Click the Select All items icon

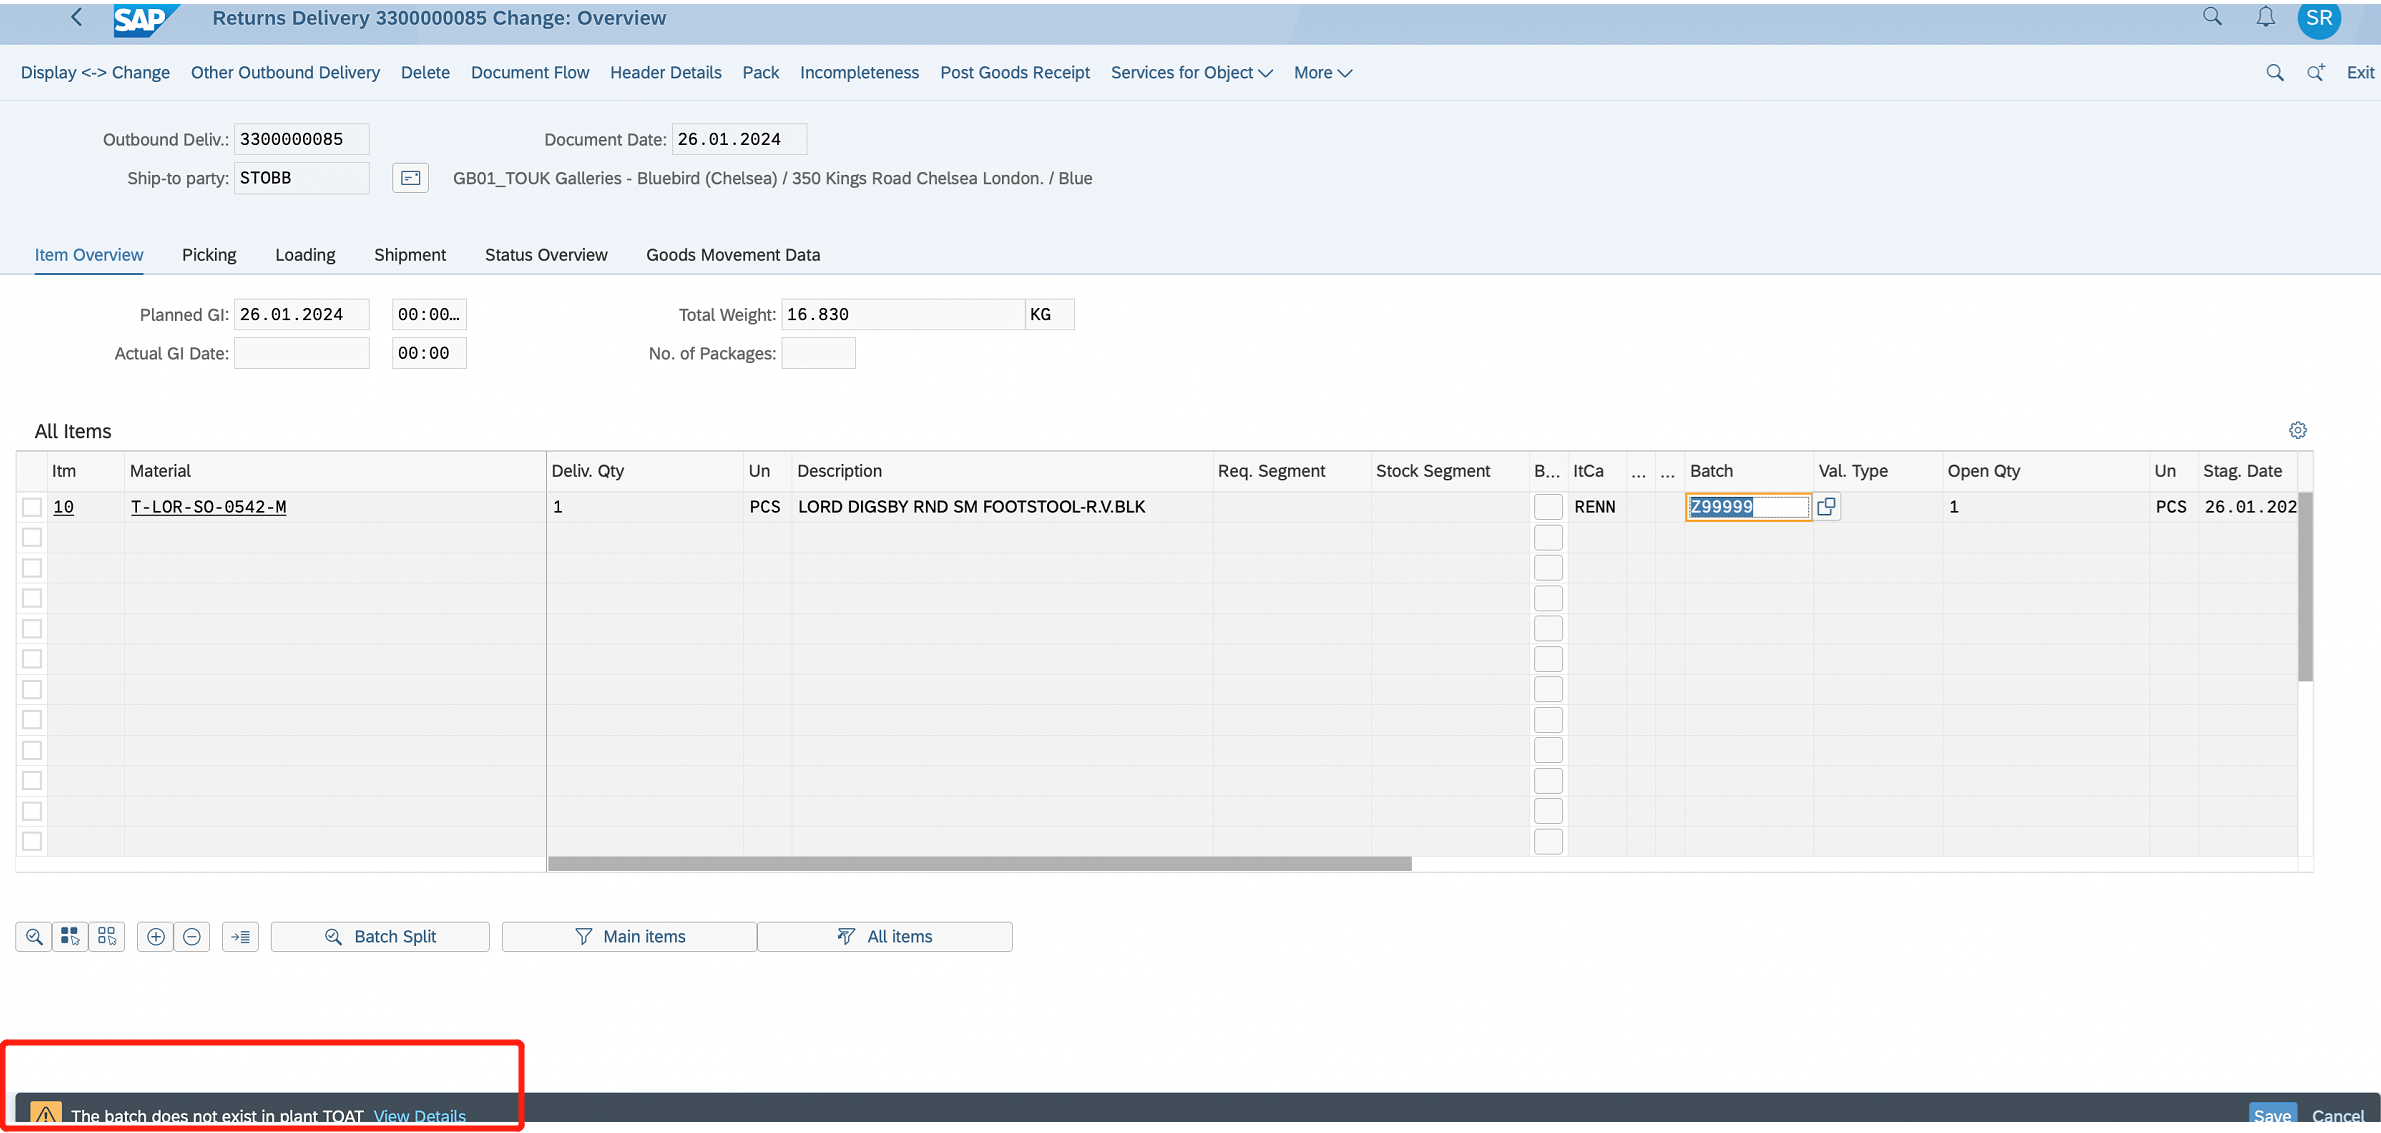pos(70,937)
